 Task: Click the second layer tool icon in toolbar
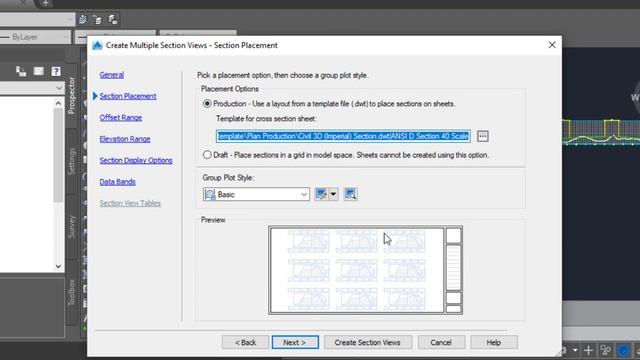[98, 19]
